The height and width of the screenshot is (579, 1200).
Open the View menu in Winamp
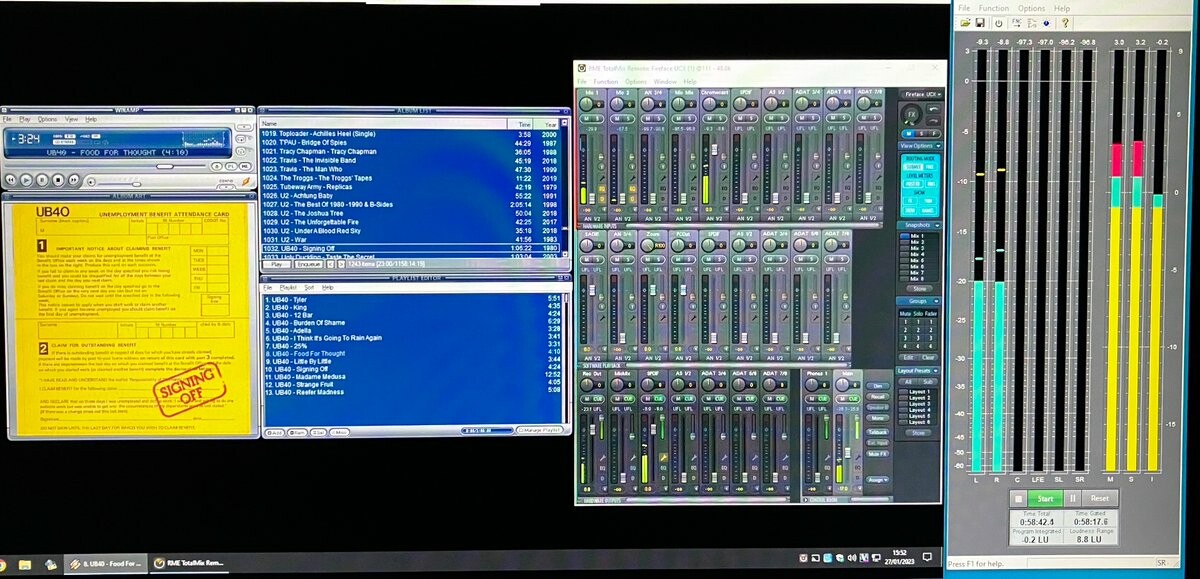click(72, 119)
